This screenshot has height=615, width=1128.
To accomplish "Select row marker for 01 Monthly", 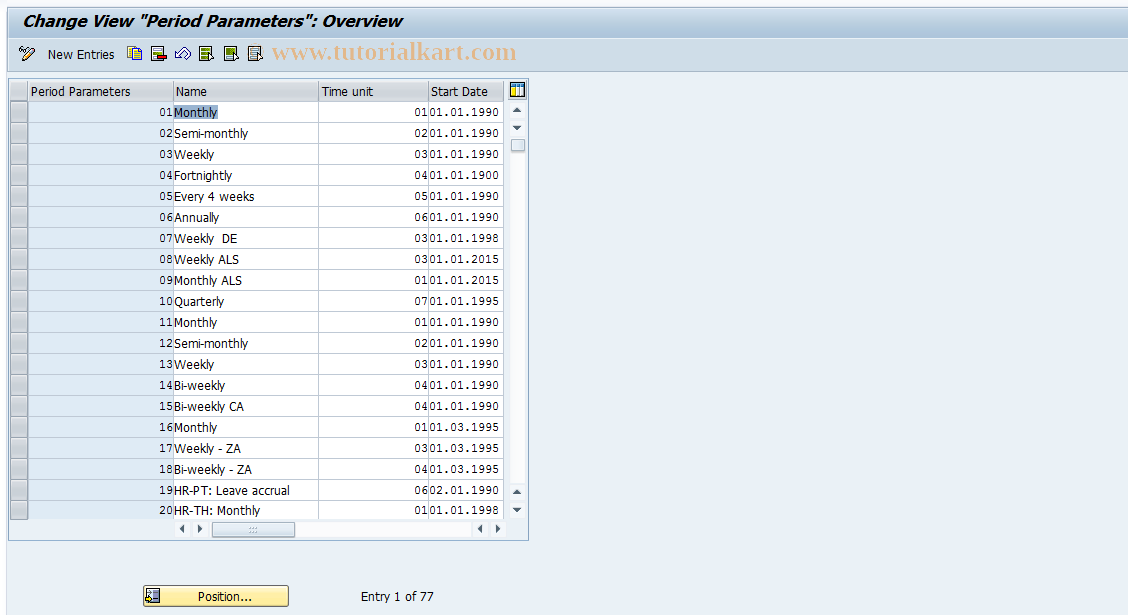I will click(19, 112).
